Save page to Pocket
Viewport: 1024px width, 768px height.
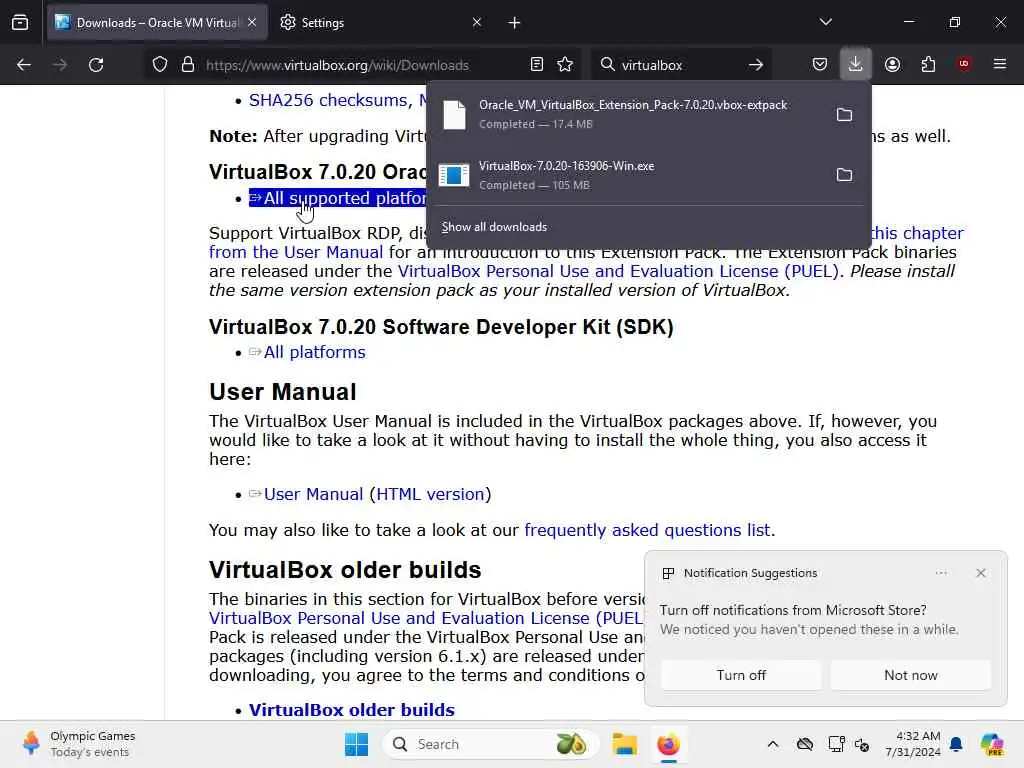820,64
